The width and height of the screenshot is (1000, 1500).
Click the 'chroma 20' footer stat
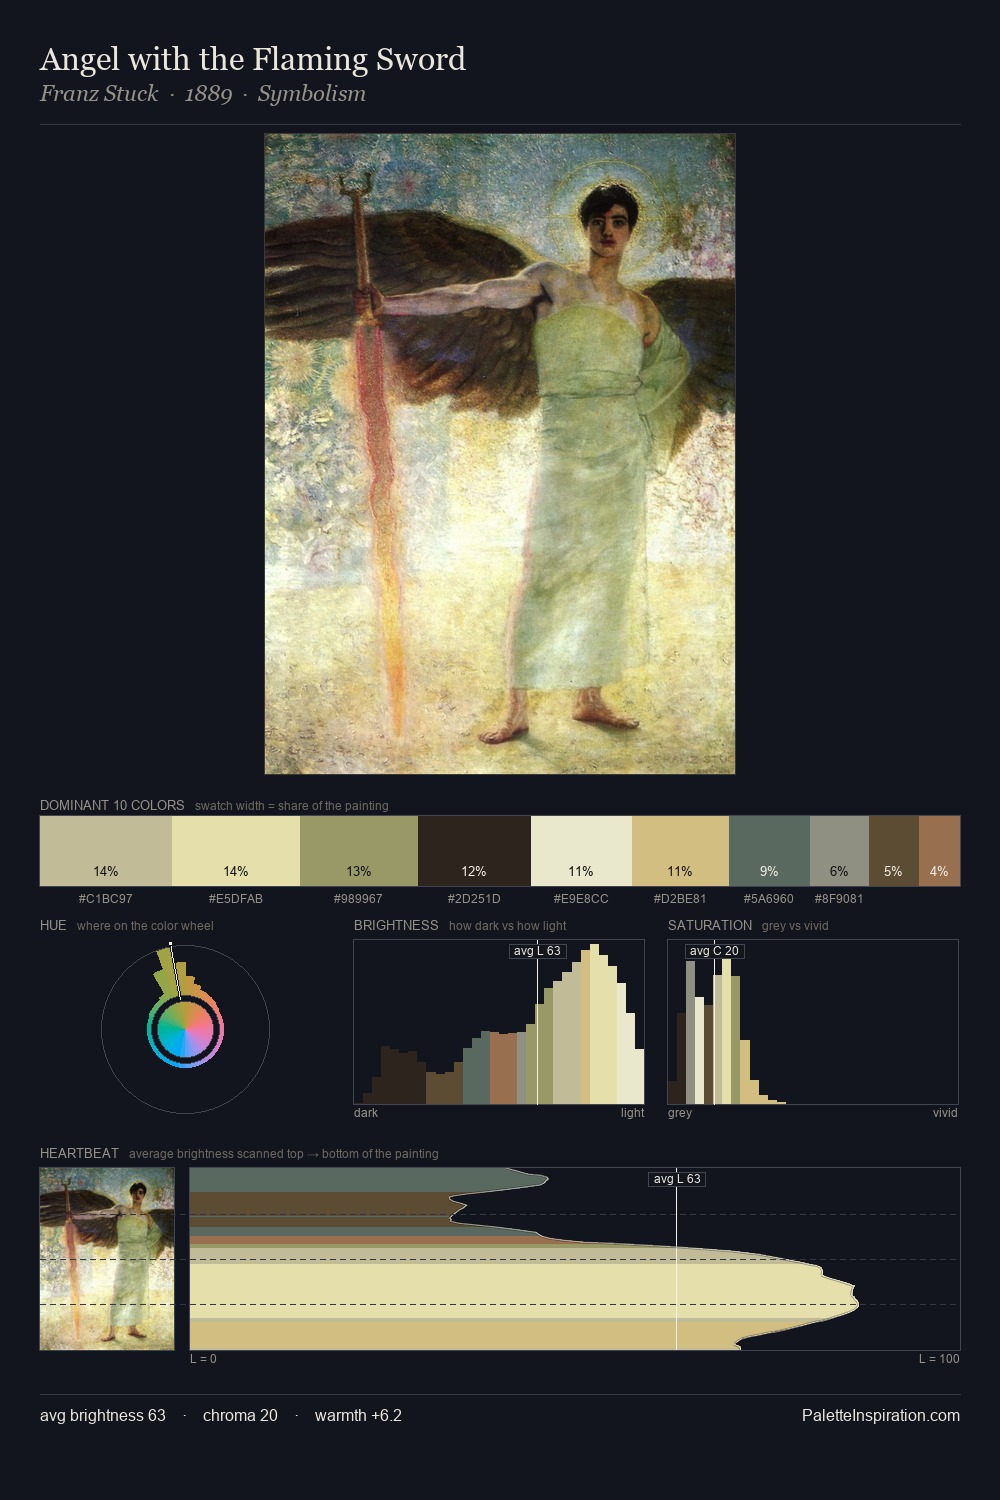pos(240,1415)
